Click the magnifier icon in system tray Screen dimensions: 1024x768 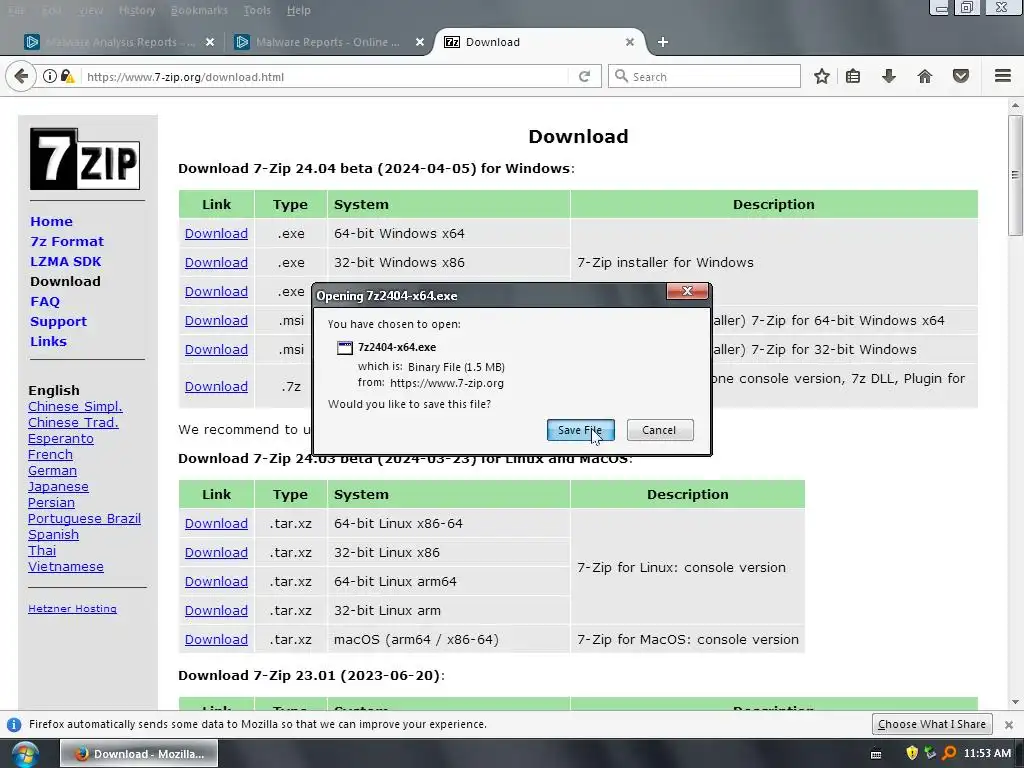950,753
